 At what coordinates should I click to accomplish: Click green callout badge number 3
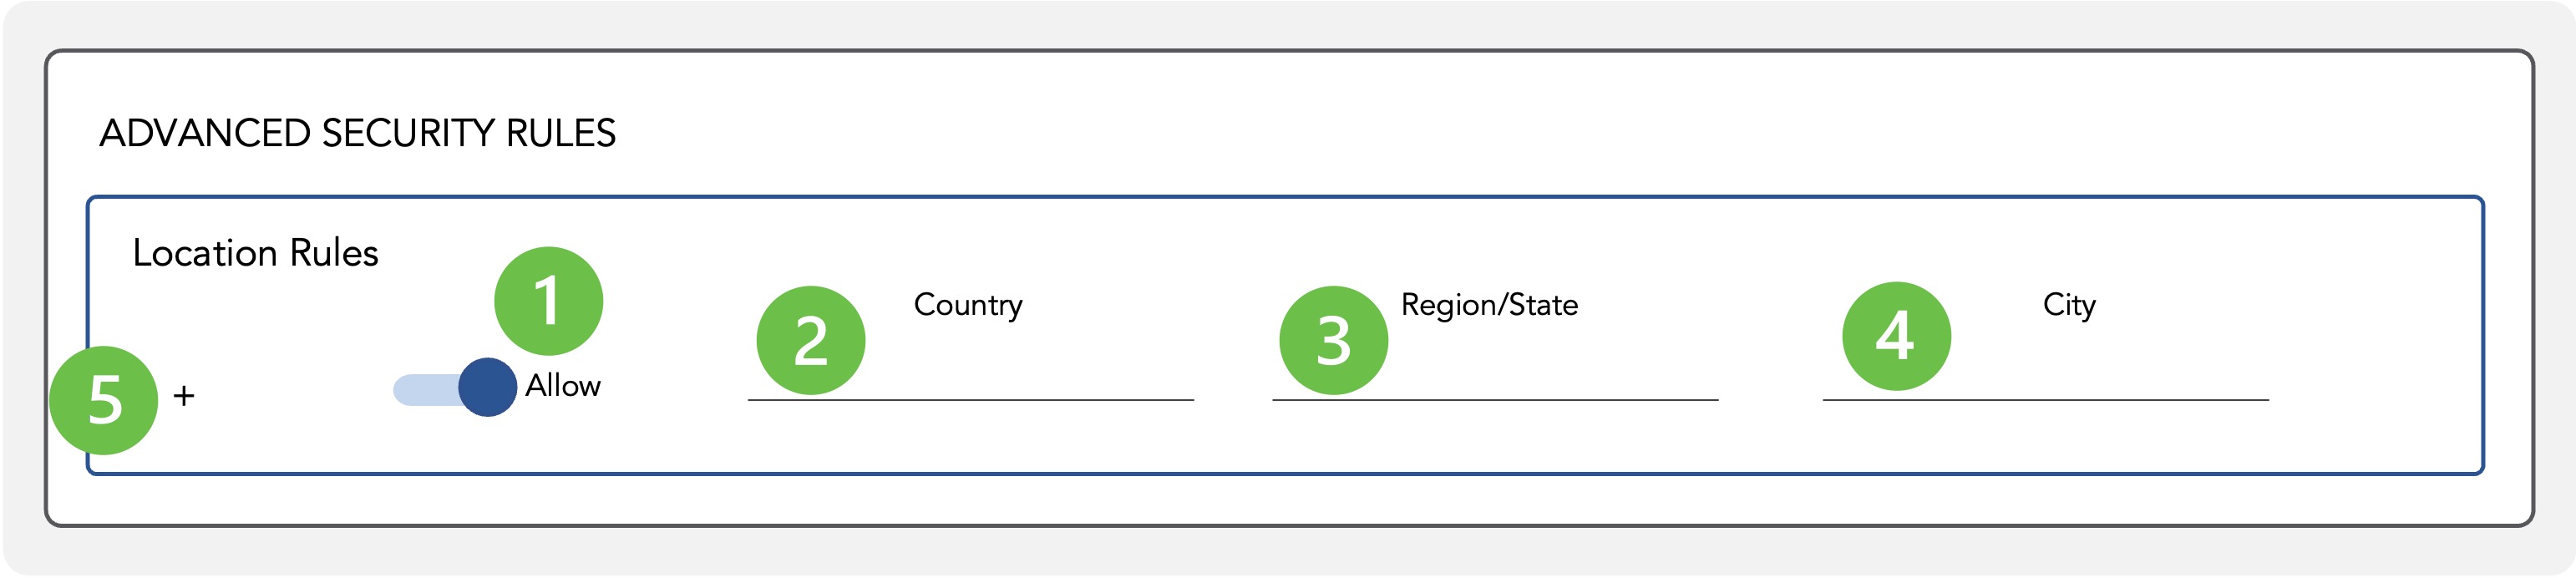point(1334,340)
